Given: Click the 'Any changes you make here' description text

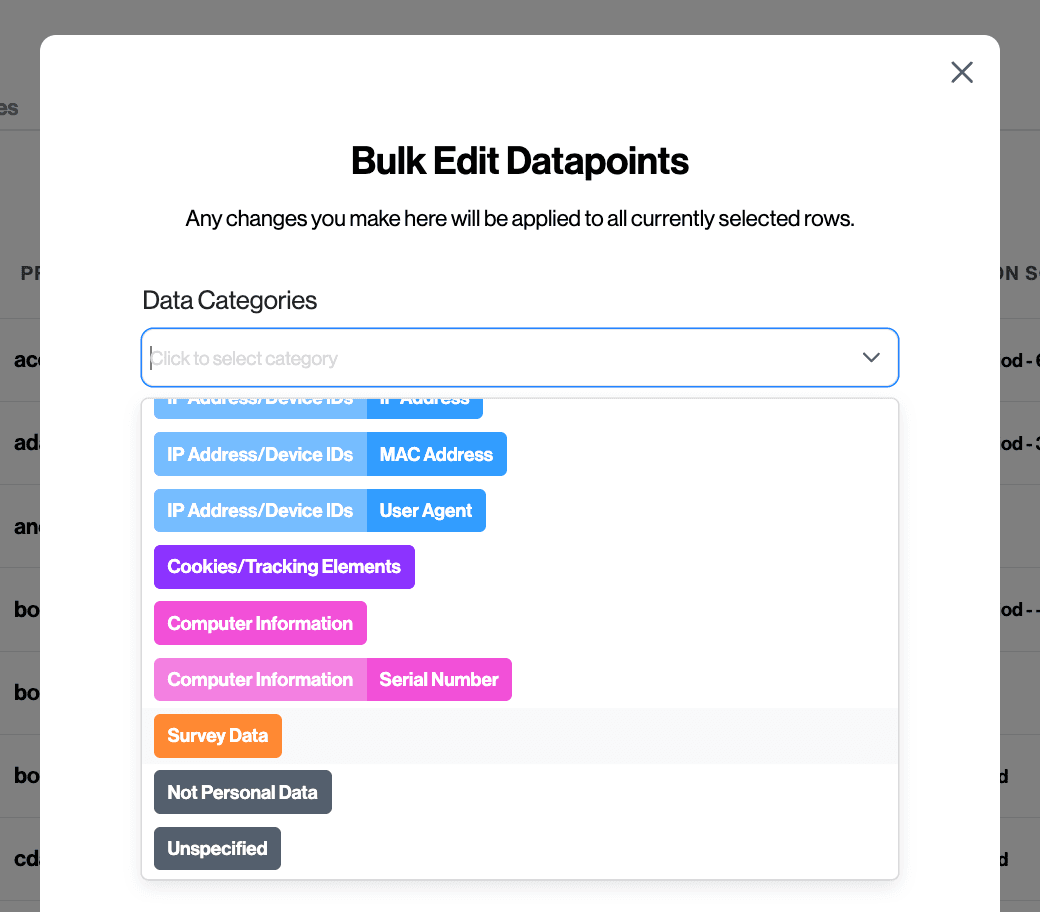Looking at the screenshot, I should click(520, 219).
